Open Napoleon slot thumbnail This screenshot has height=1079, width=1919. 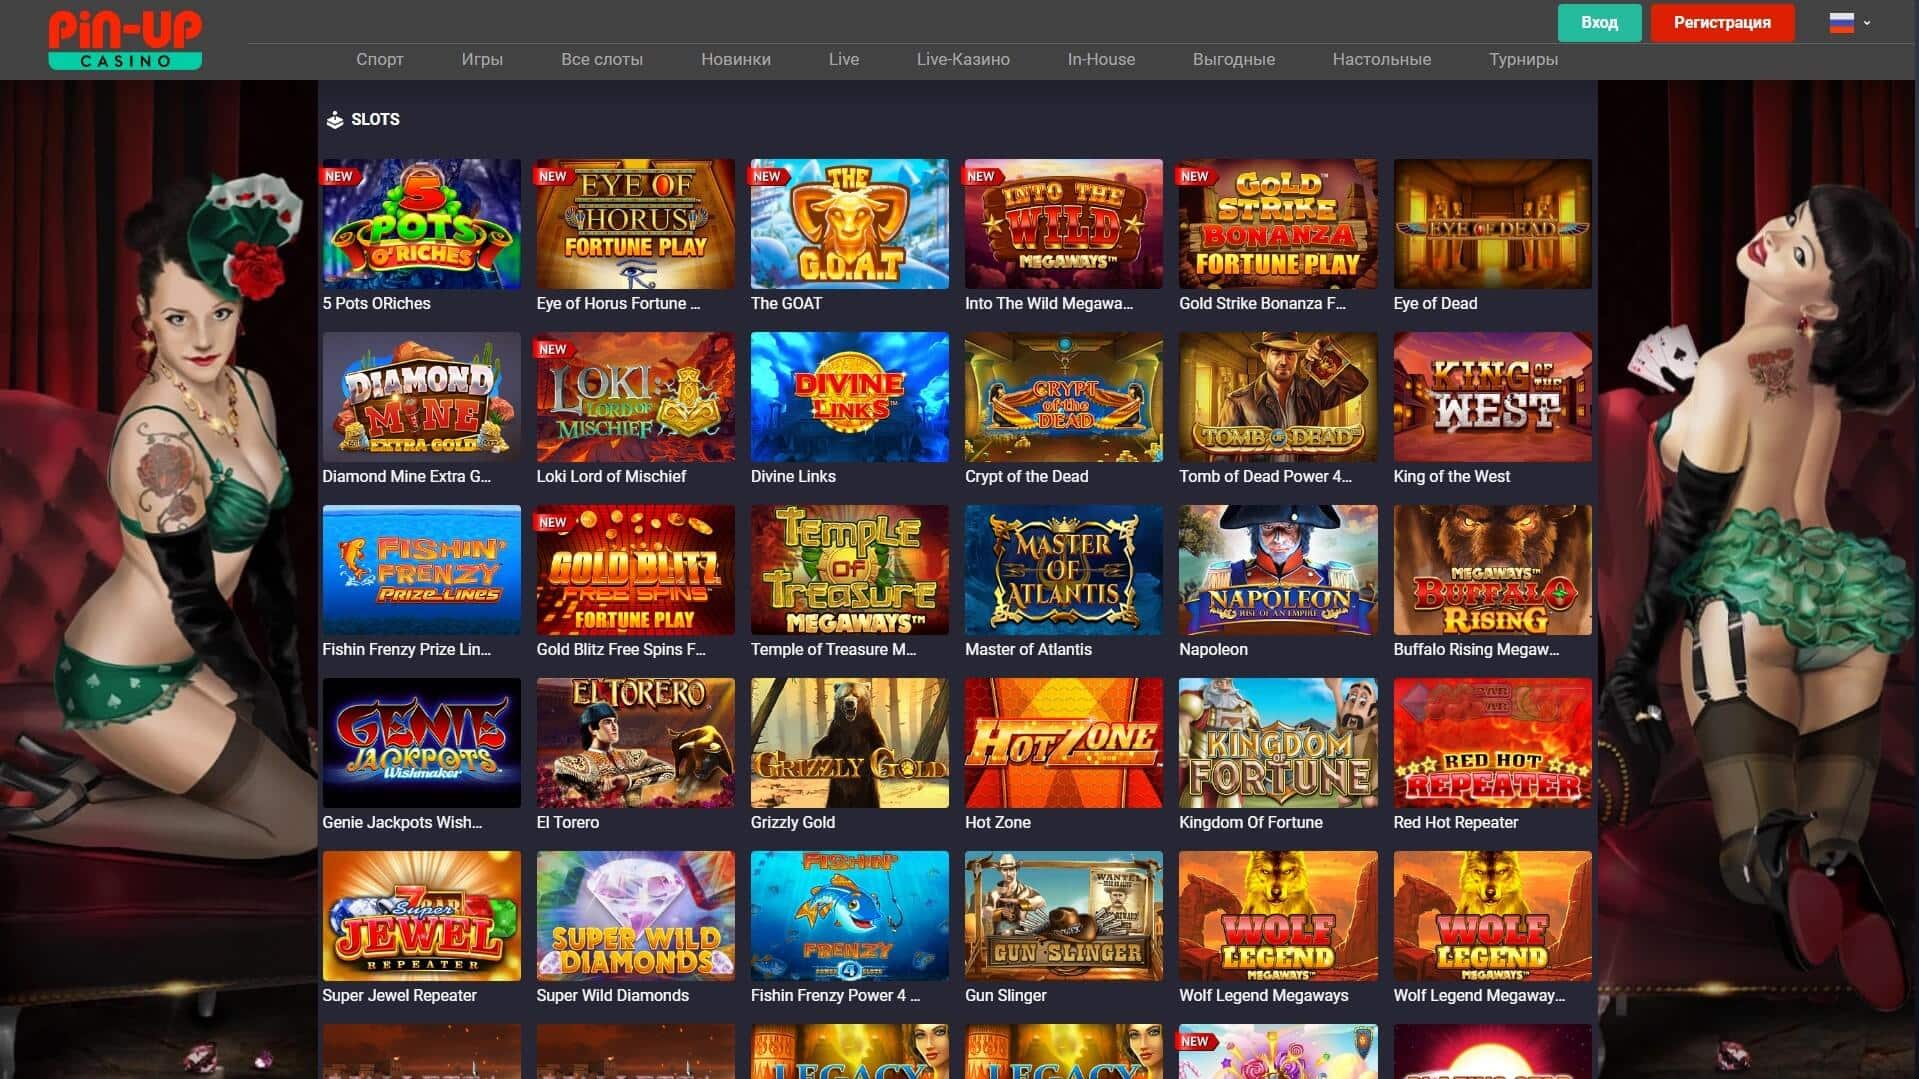pos(1278,570)
